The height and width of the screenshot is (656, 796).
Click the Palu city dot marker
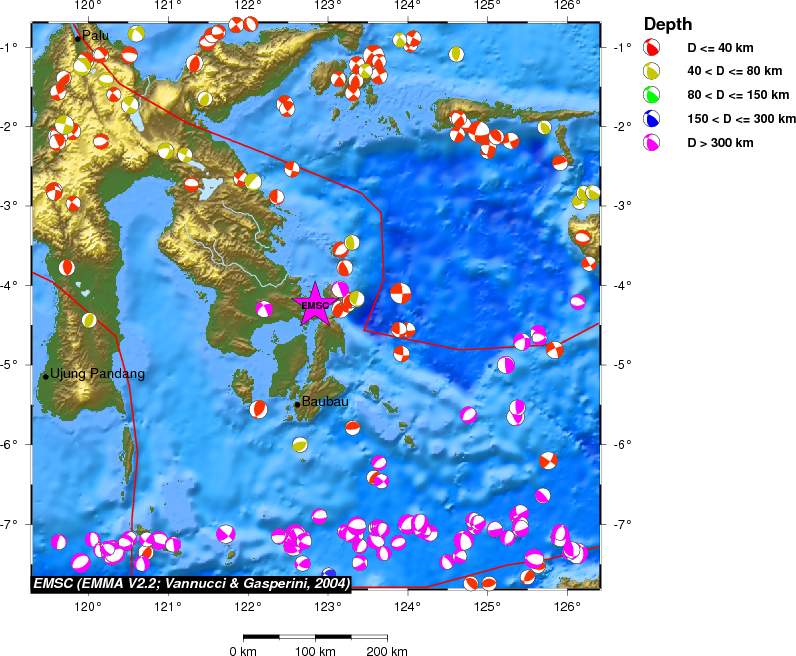[78, 39]
